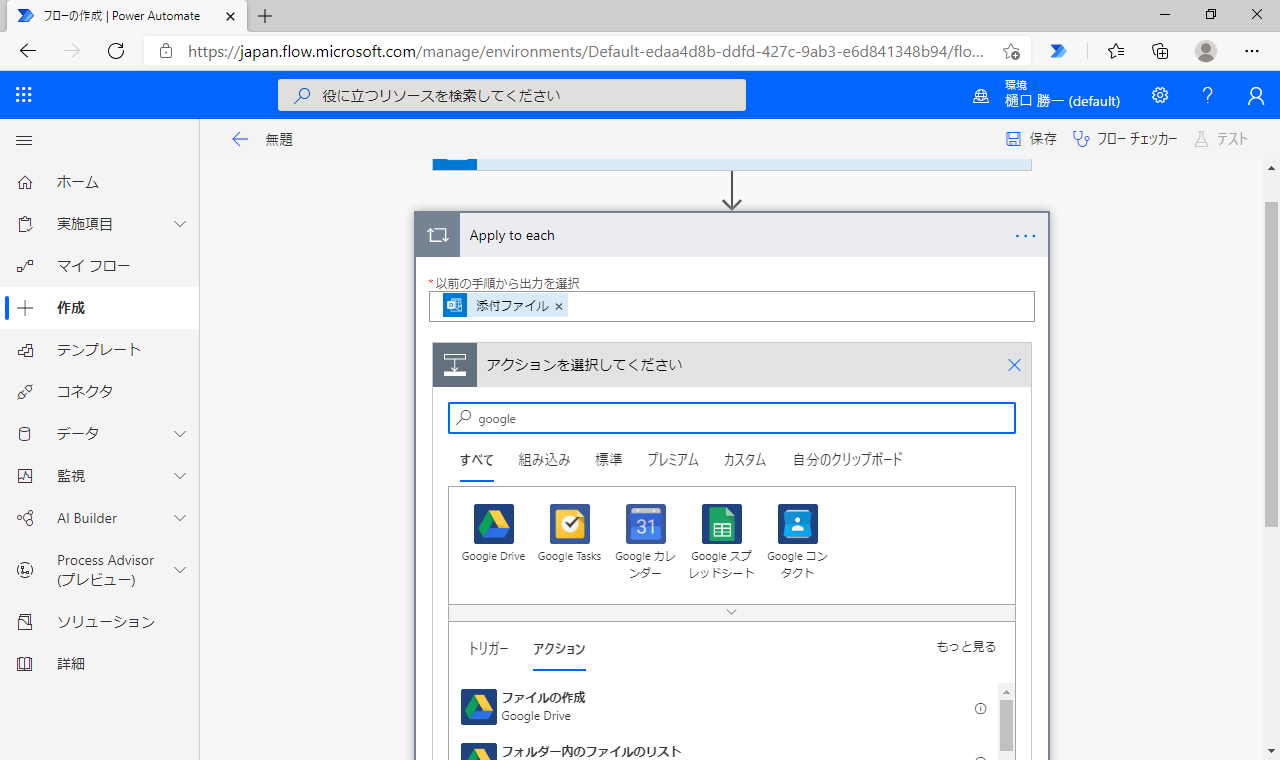Switch to the 組み込み tab
This screenshot has width=1280, height=760.
[545, 460]
